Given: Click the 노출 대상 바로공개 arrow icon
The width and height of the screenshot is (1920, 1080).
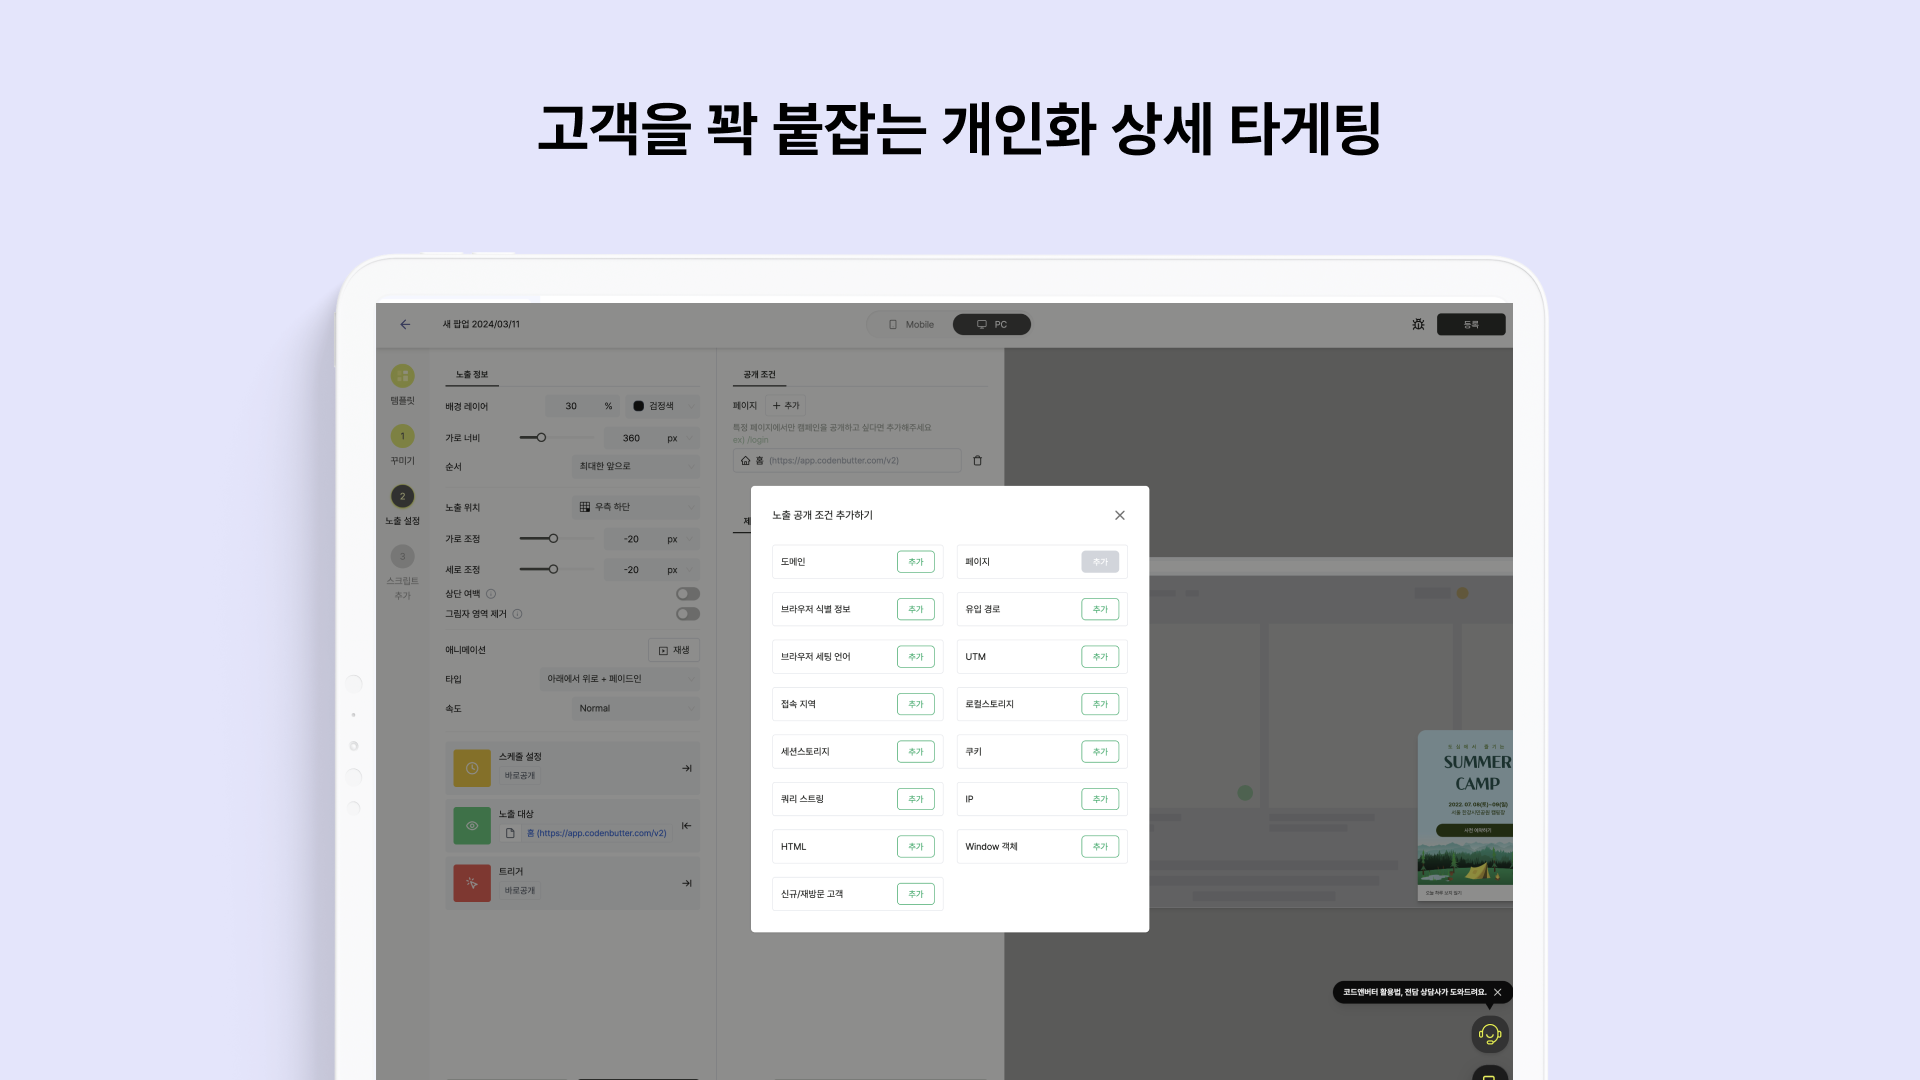Looking at the screenshot, I should (x=686, y=825).
